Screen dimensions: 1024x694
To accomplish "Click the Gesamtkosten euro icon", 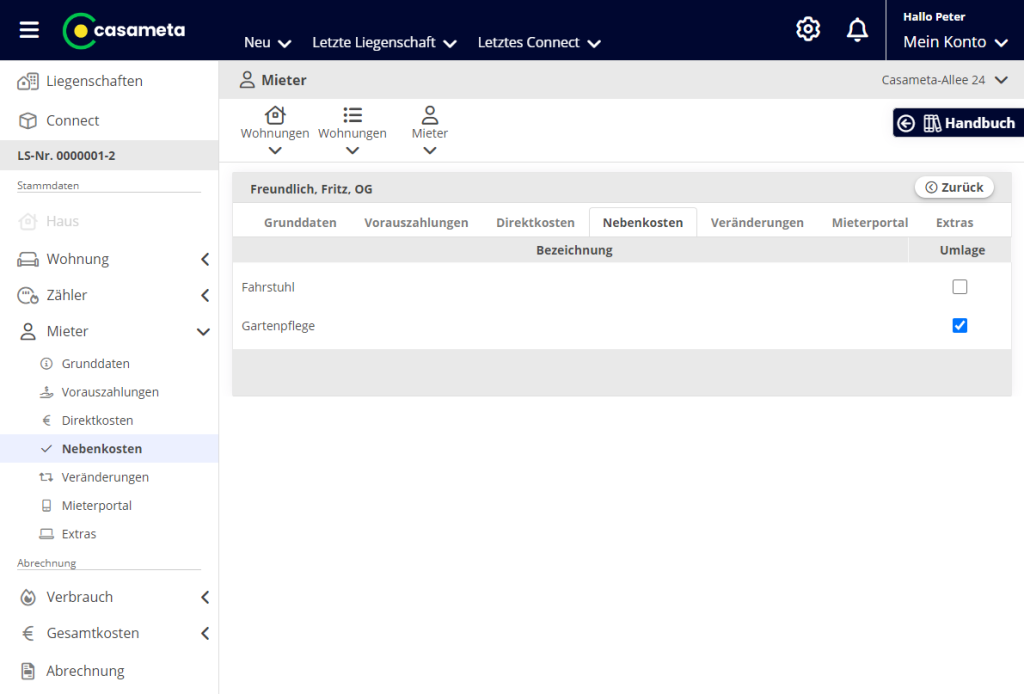I will point(27,633).
